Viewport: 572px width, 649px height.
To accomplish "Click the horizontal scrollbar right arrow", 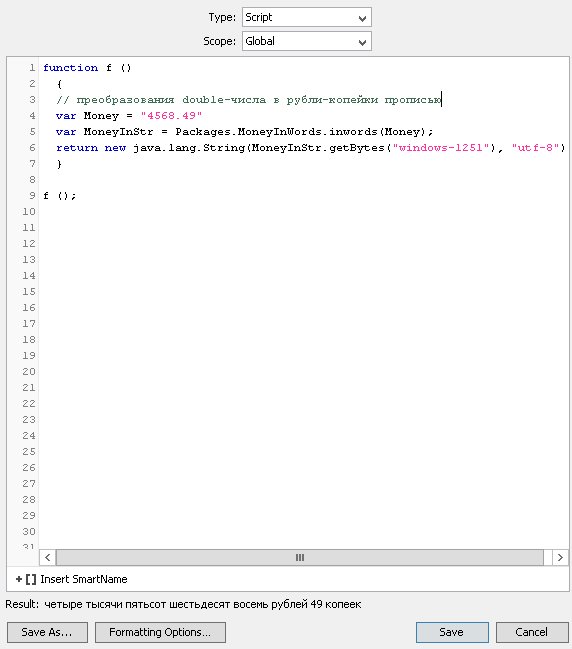I will (560, 558).
